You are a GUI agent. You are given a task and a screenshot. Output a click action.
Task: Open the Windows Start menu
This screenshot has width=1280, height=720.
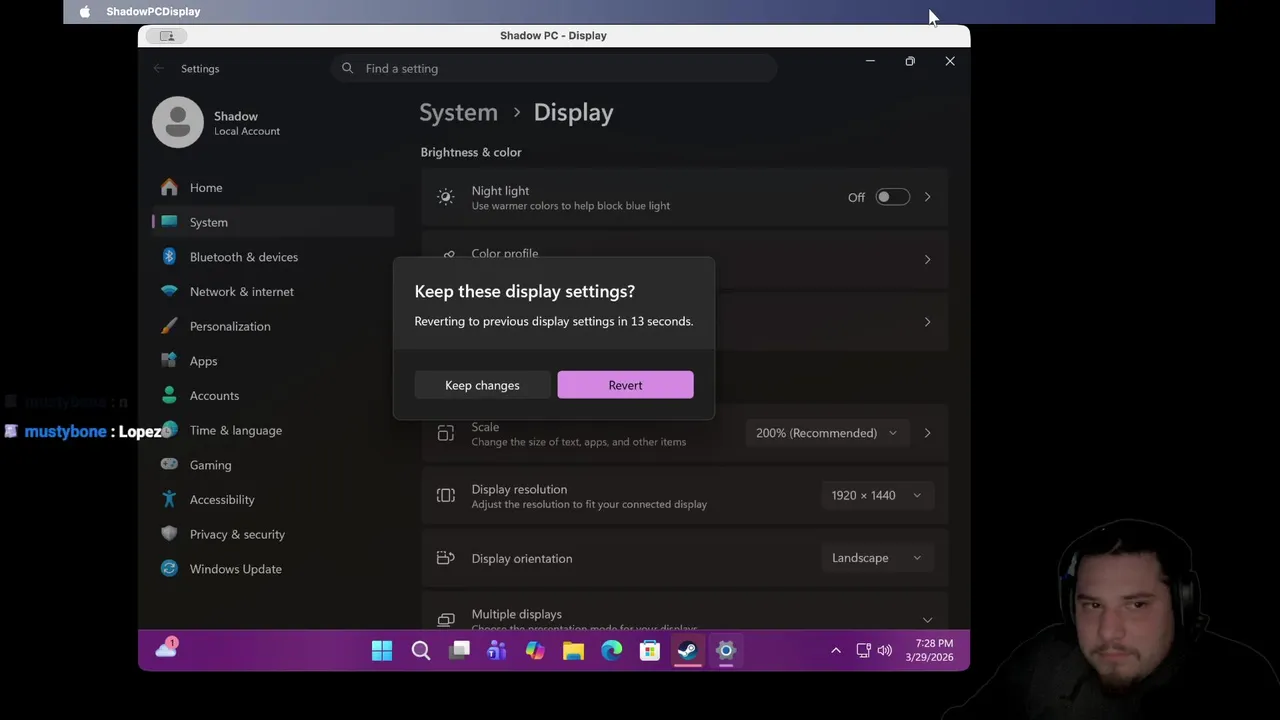point(382,651)
